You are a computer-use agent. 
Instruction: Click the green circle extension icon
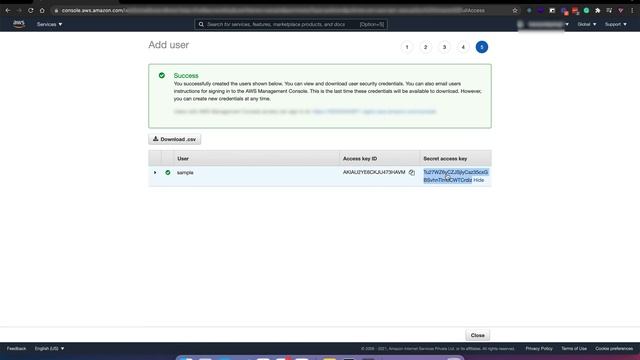[586, 10]
